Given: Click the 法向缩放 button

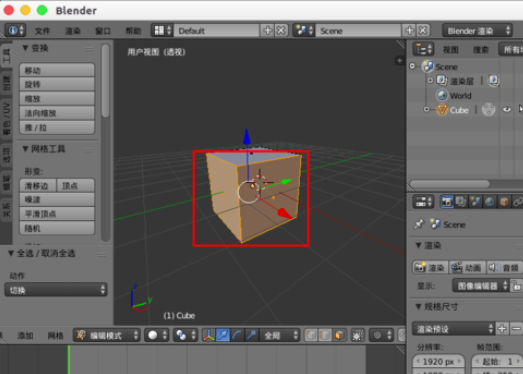Looking at the screenshot, I should 57,113.
